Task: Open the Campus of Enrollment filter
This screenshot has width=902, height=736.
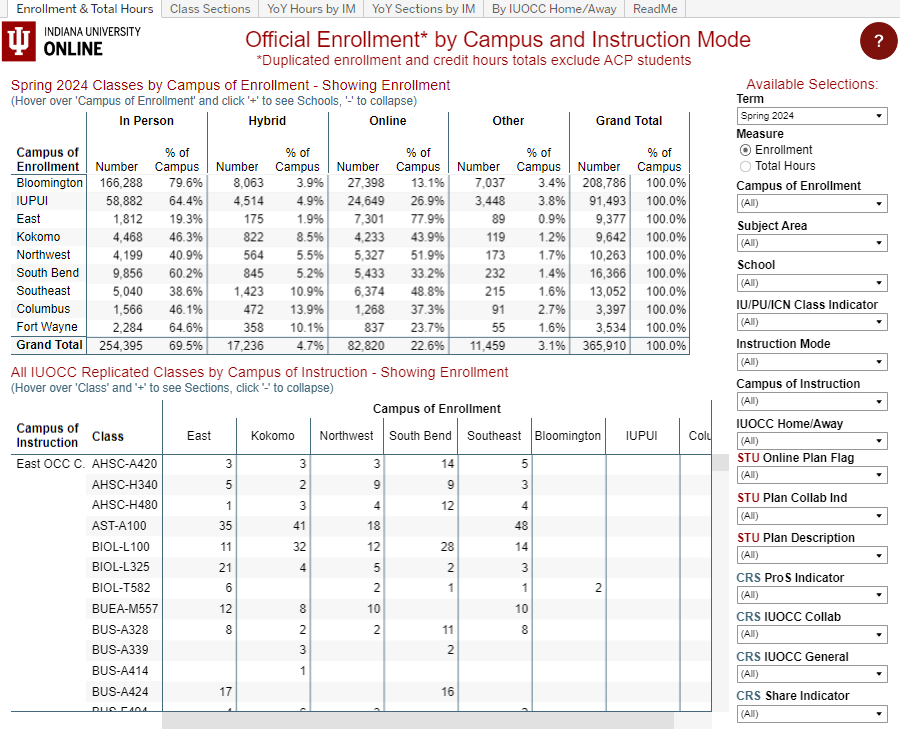Action: pyautogui.click(x=811, y=203)
